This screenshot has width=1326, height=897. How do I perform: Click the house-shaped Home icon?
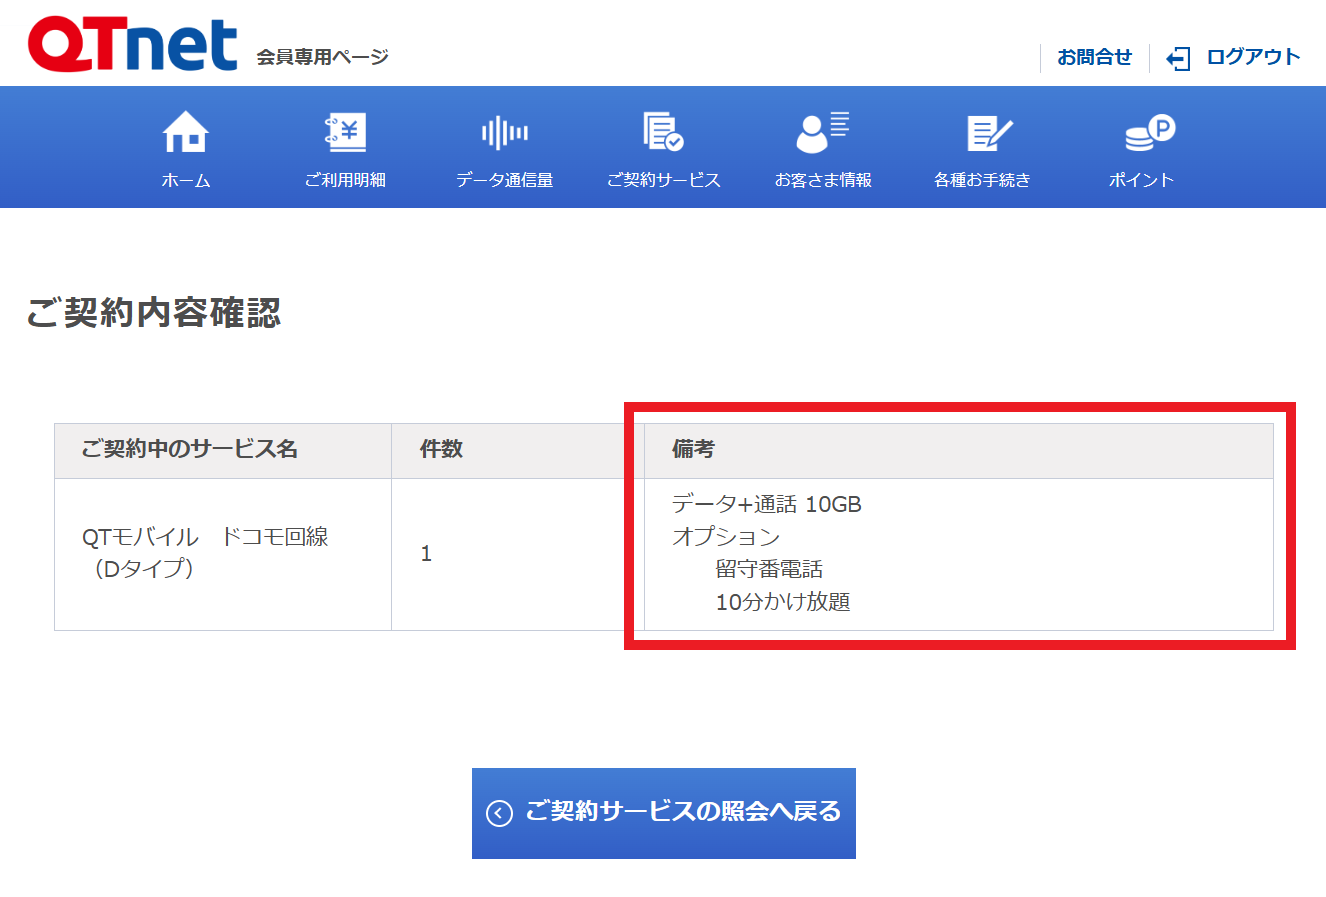pos(186,132)
